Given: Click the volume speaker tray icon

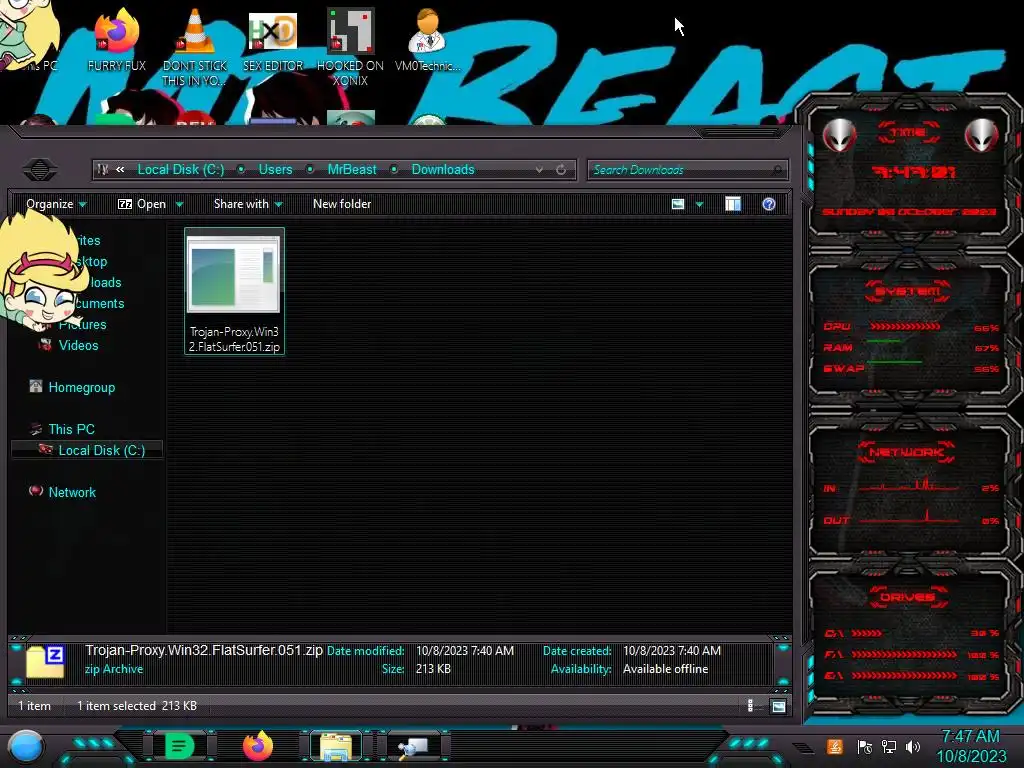Looking at the screenshot, I should pyautogui.click(x=913, y=747).
